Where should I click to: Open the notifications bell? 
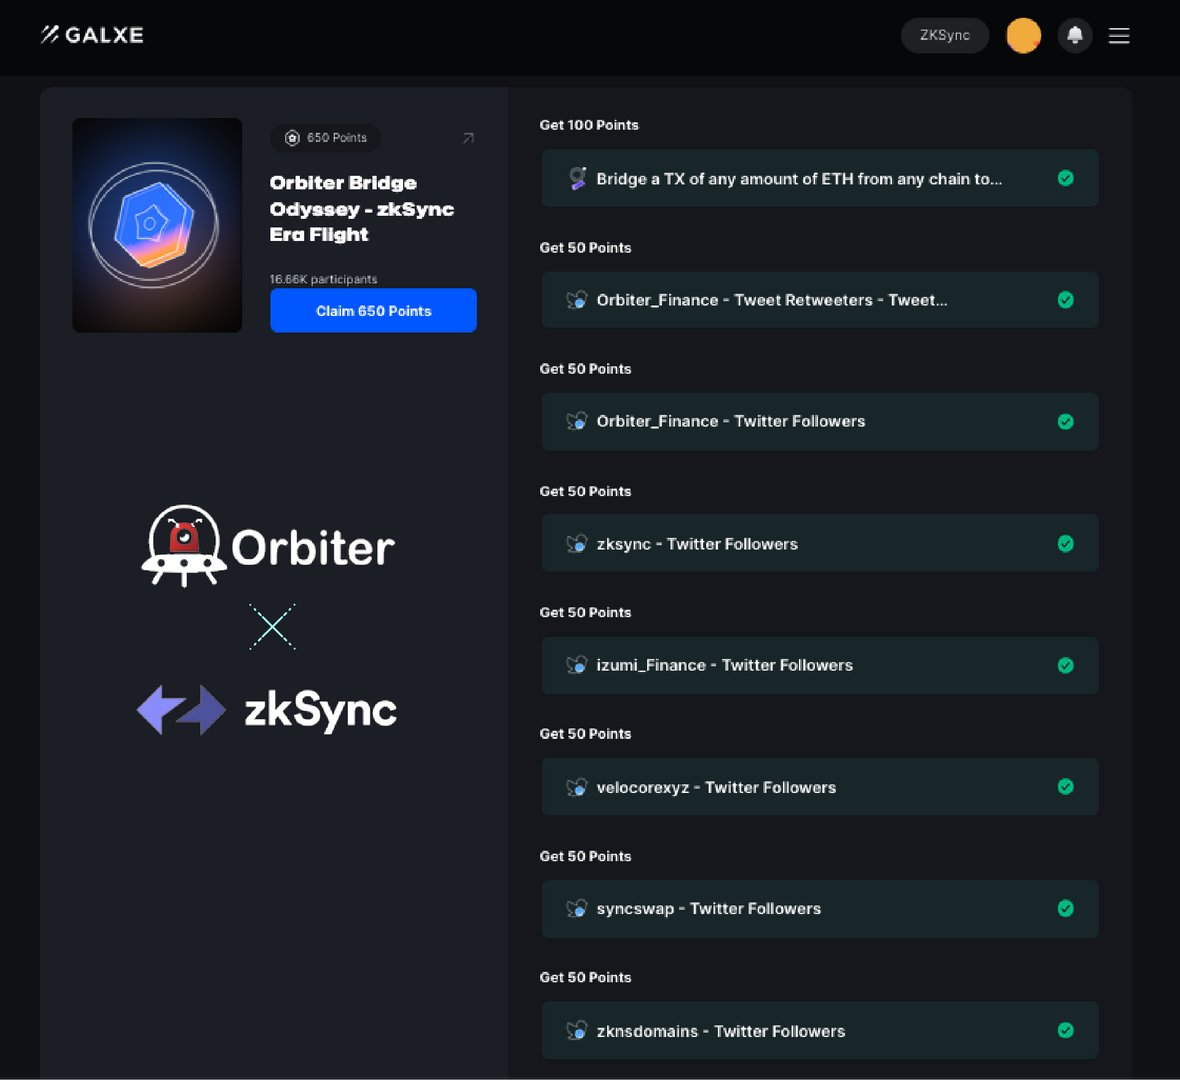[x=1075, y=35]
